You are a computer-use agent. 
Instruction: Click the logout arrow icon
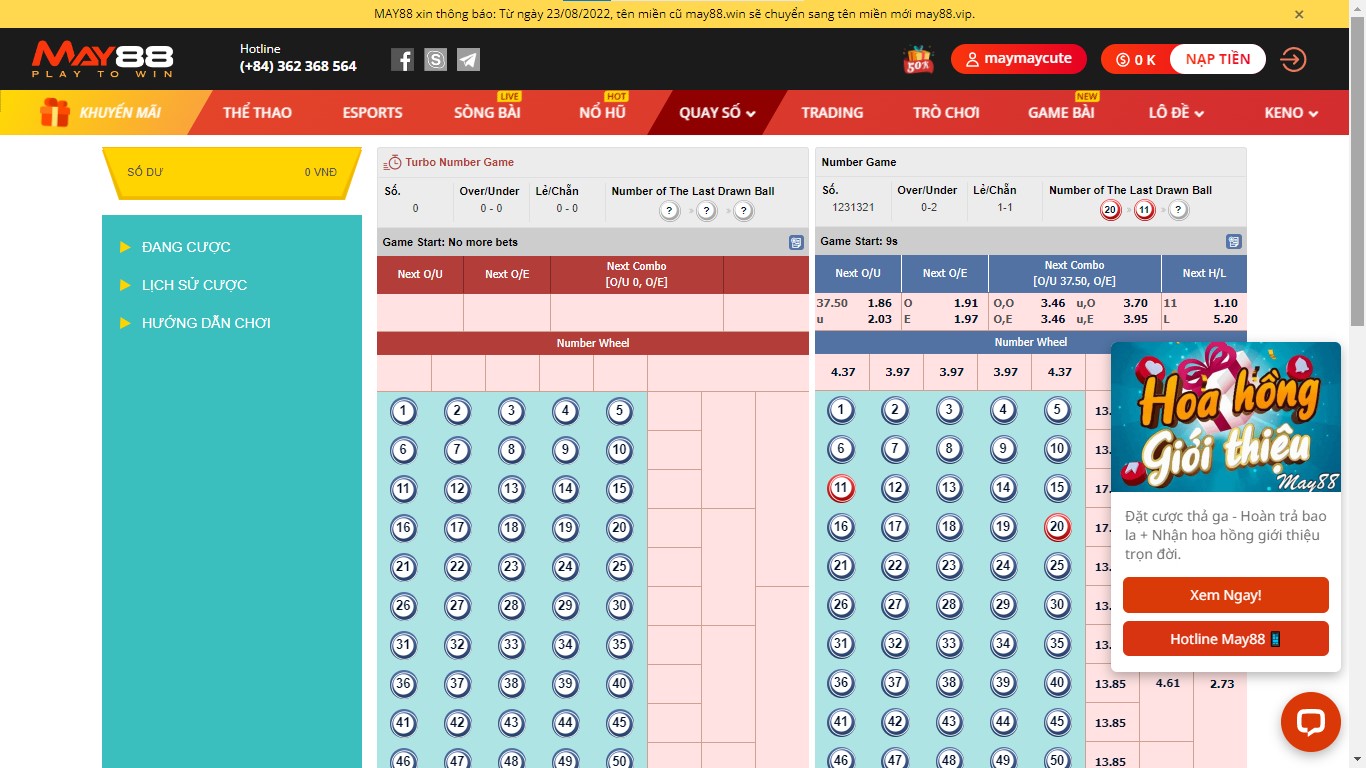tap(1293, 60)
